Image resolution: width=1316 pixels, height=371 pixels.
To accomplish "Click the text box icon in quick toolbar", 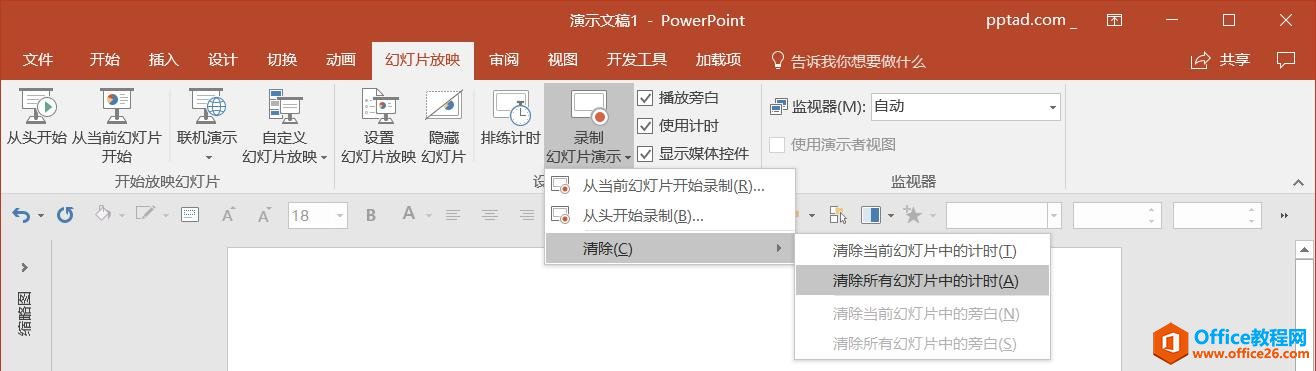I will pos(190,215).
